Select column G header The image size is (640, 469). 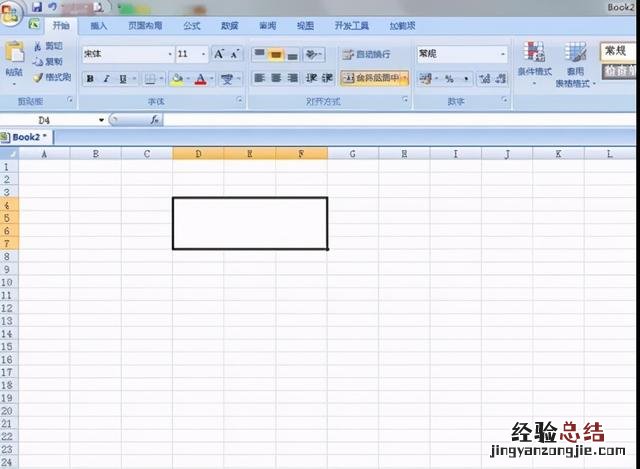[x=353, y=153]
